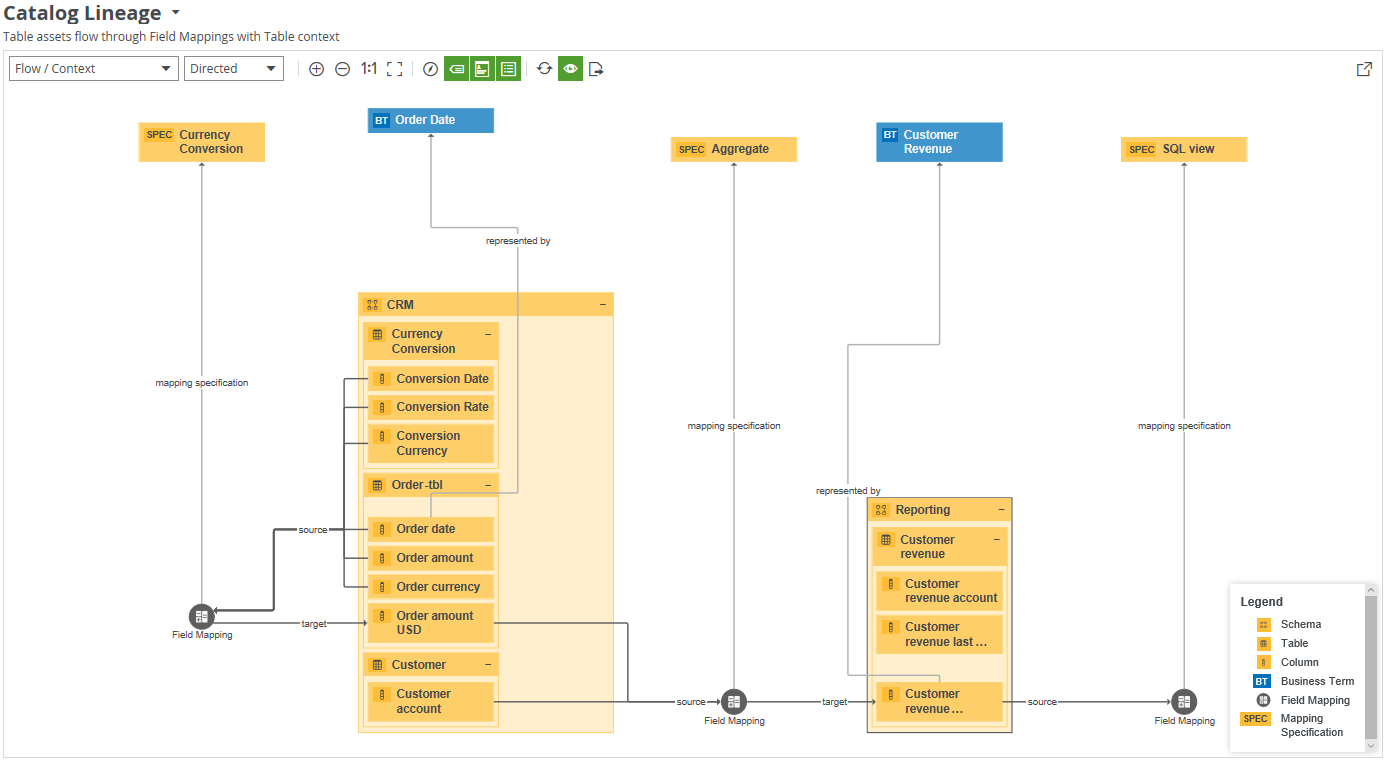This screenshot has width=1385, height=761.
Task: Collapse the CRM schema box
Action: (603, 305)
